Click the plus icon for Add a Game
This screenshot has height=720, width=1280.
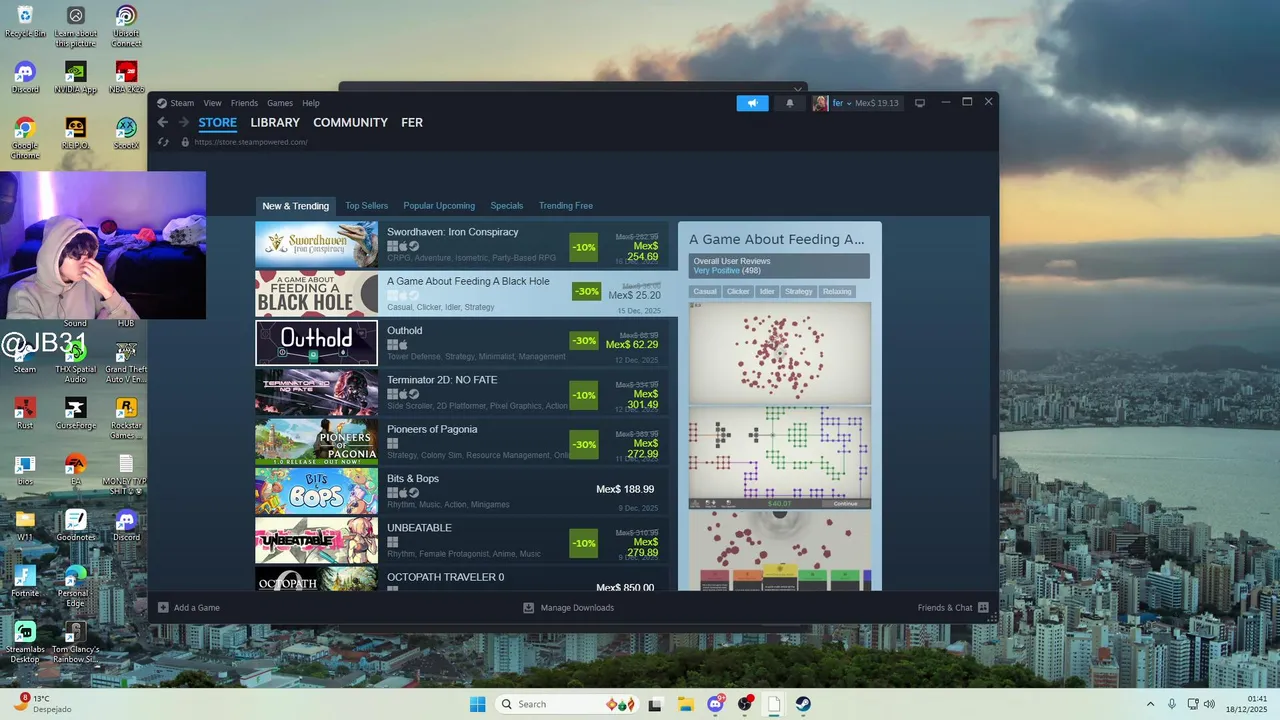163,607
